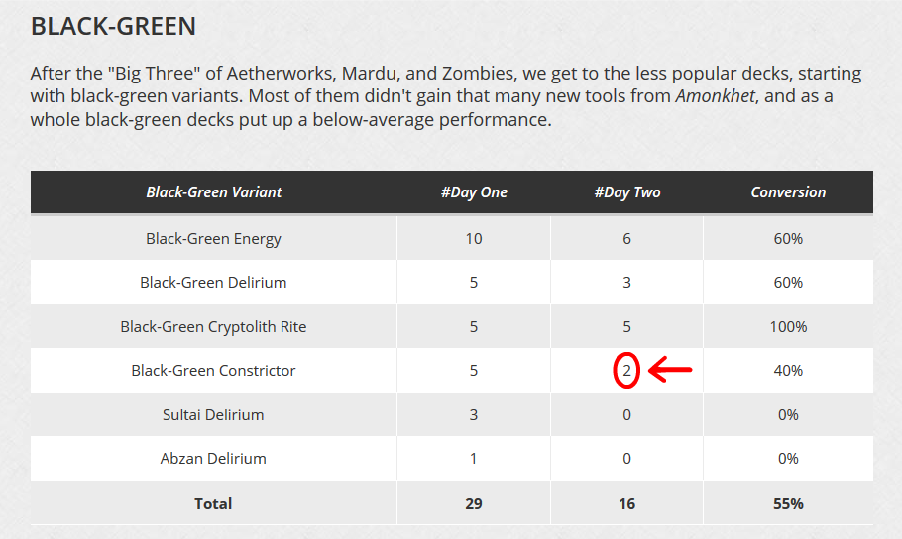Click the Total row label
Image resolution: width=902 pixels, height=539 pixels.
coord(213,503)
